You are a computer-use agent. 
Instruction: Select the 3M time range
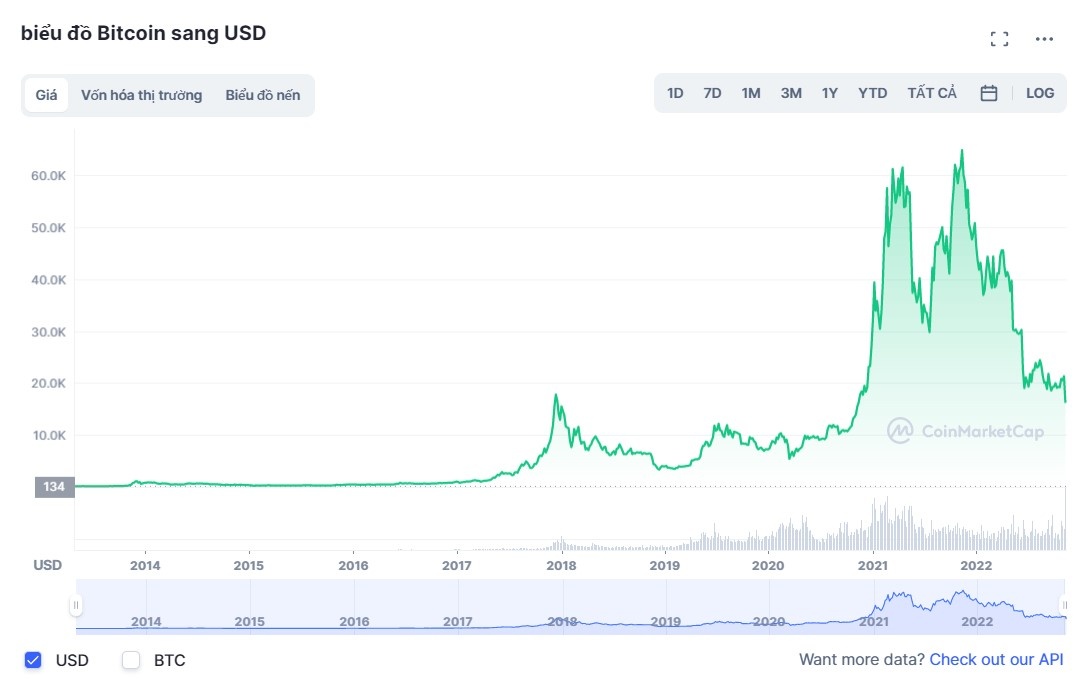791,93
